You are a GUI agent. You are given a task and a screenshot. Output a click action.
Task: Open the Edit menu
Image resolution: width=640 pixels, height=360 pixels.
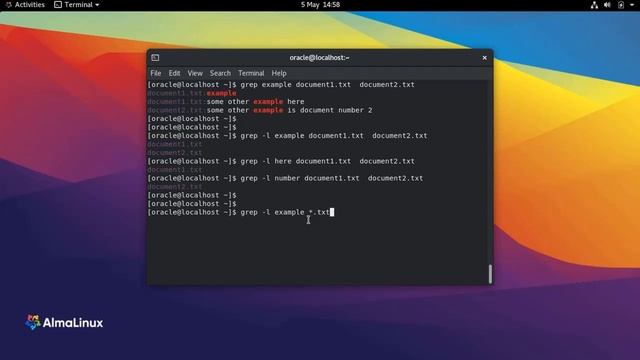tap(174, 73)
